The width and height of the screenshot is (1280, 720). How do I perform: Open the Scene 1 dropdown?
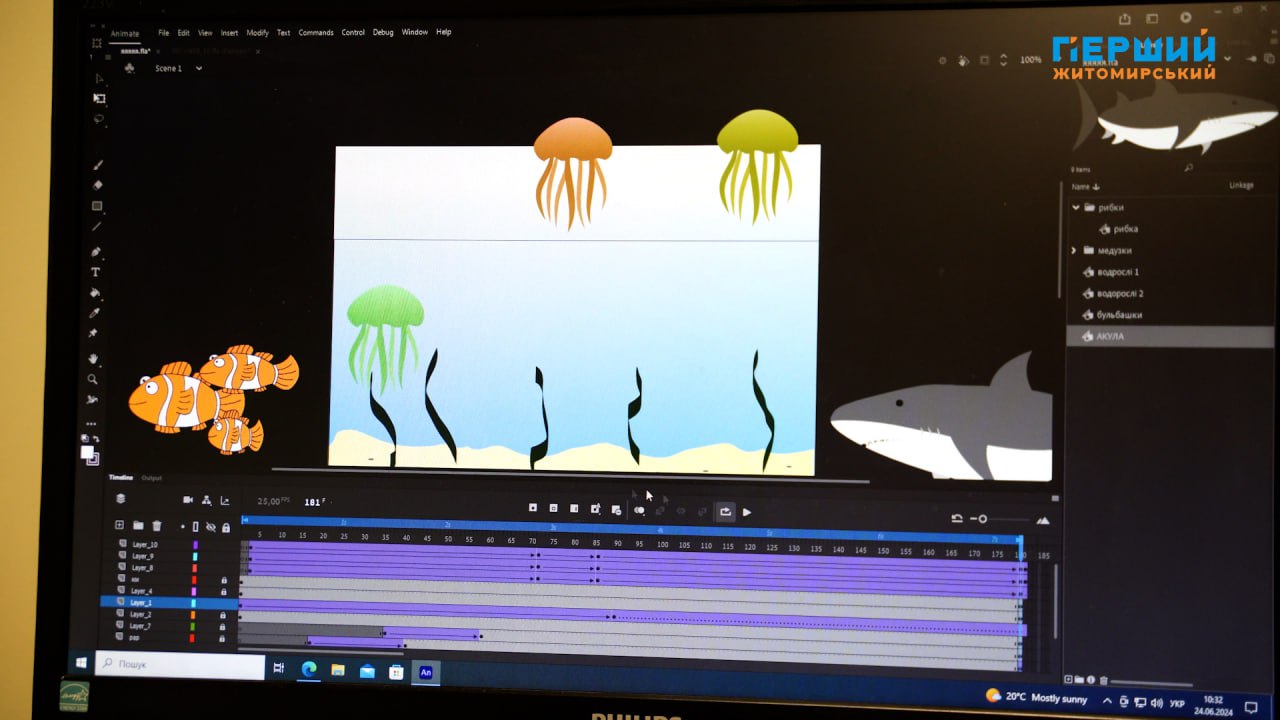pos(198,69)
